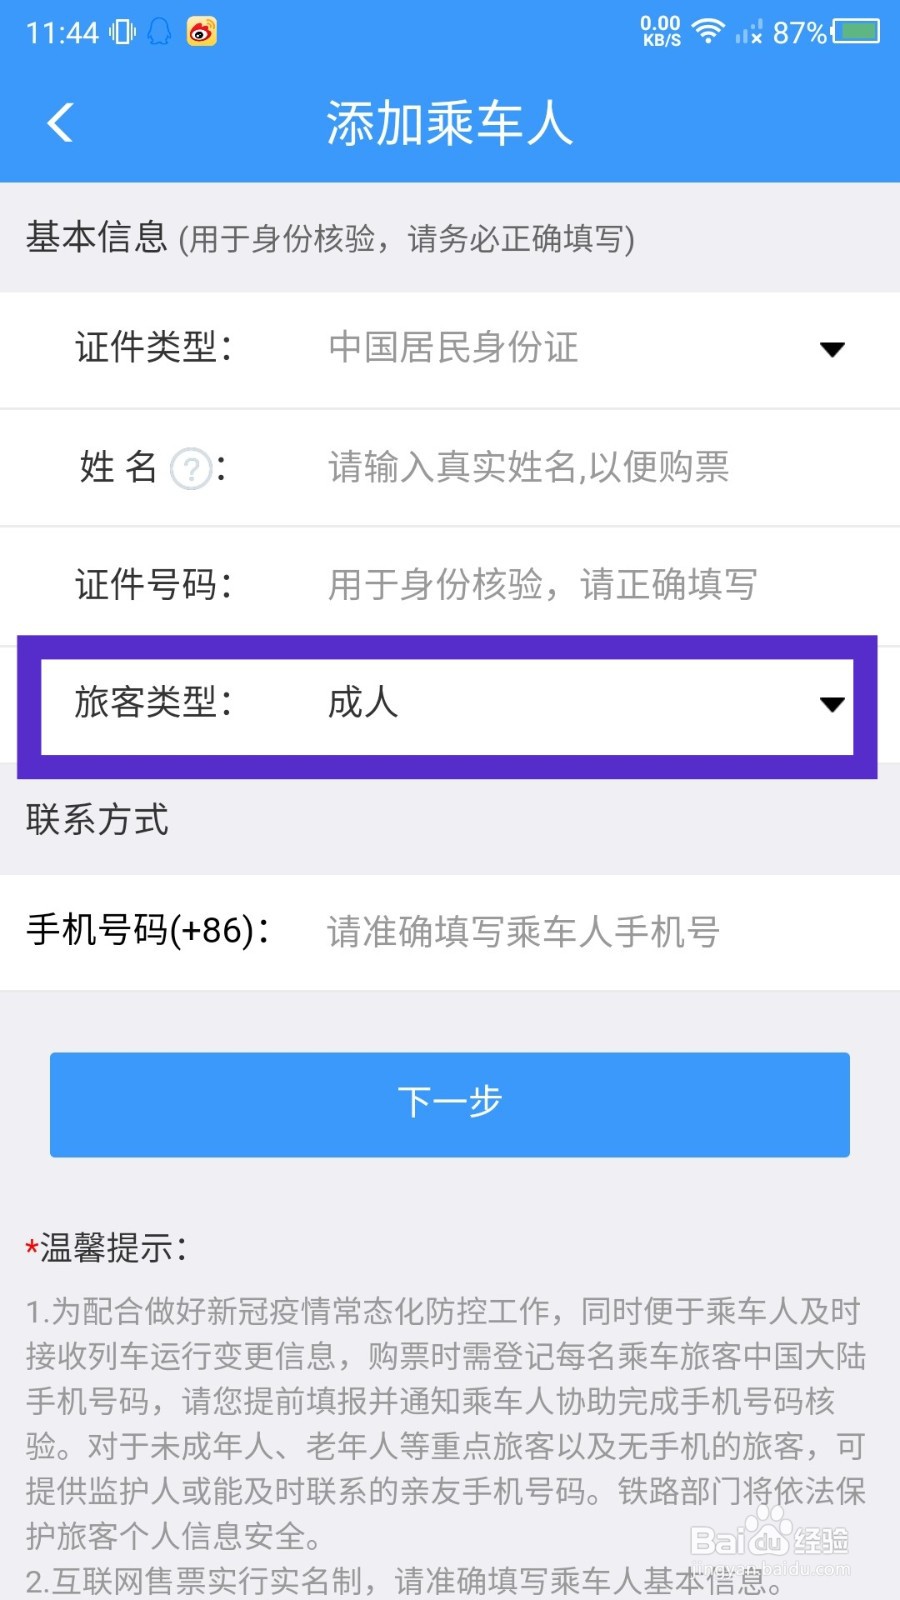Tap the Weibo icon in status bar
This screenshot has height=1600, width=900.
tap(202, 32)
